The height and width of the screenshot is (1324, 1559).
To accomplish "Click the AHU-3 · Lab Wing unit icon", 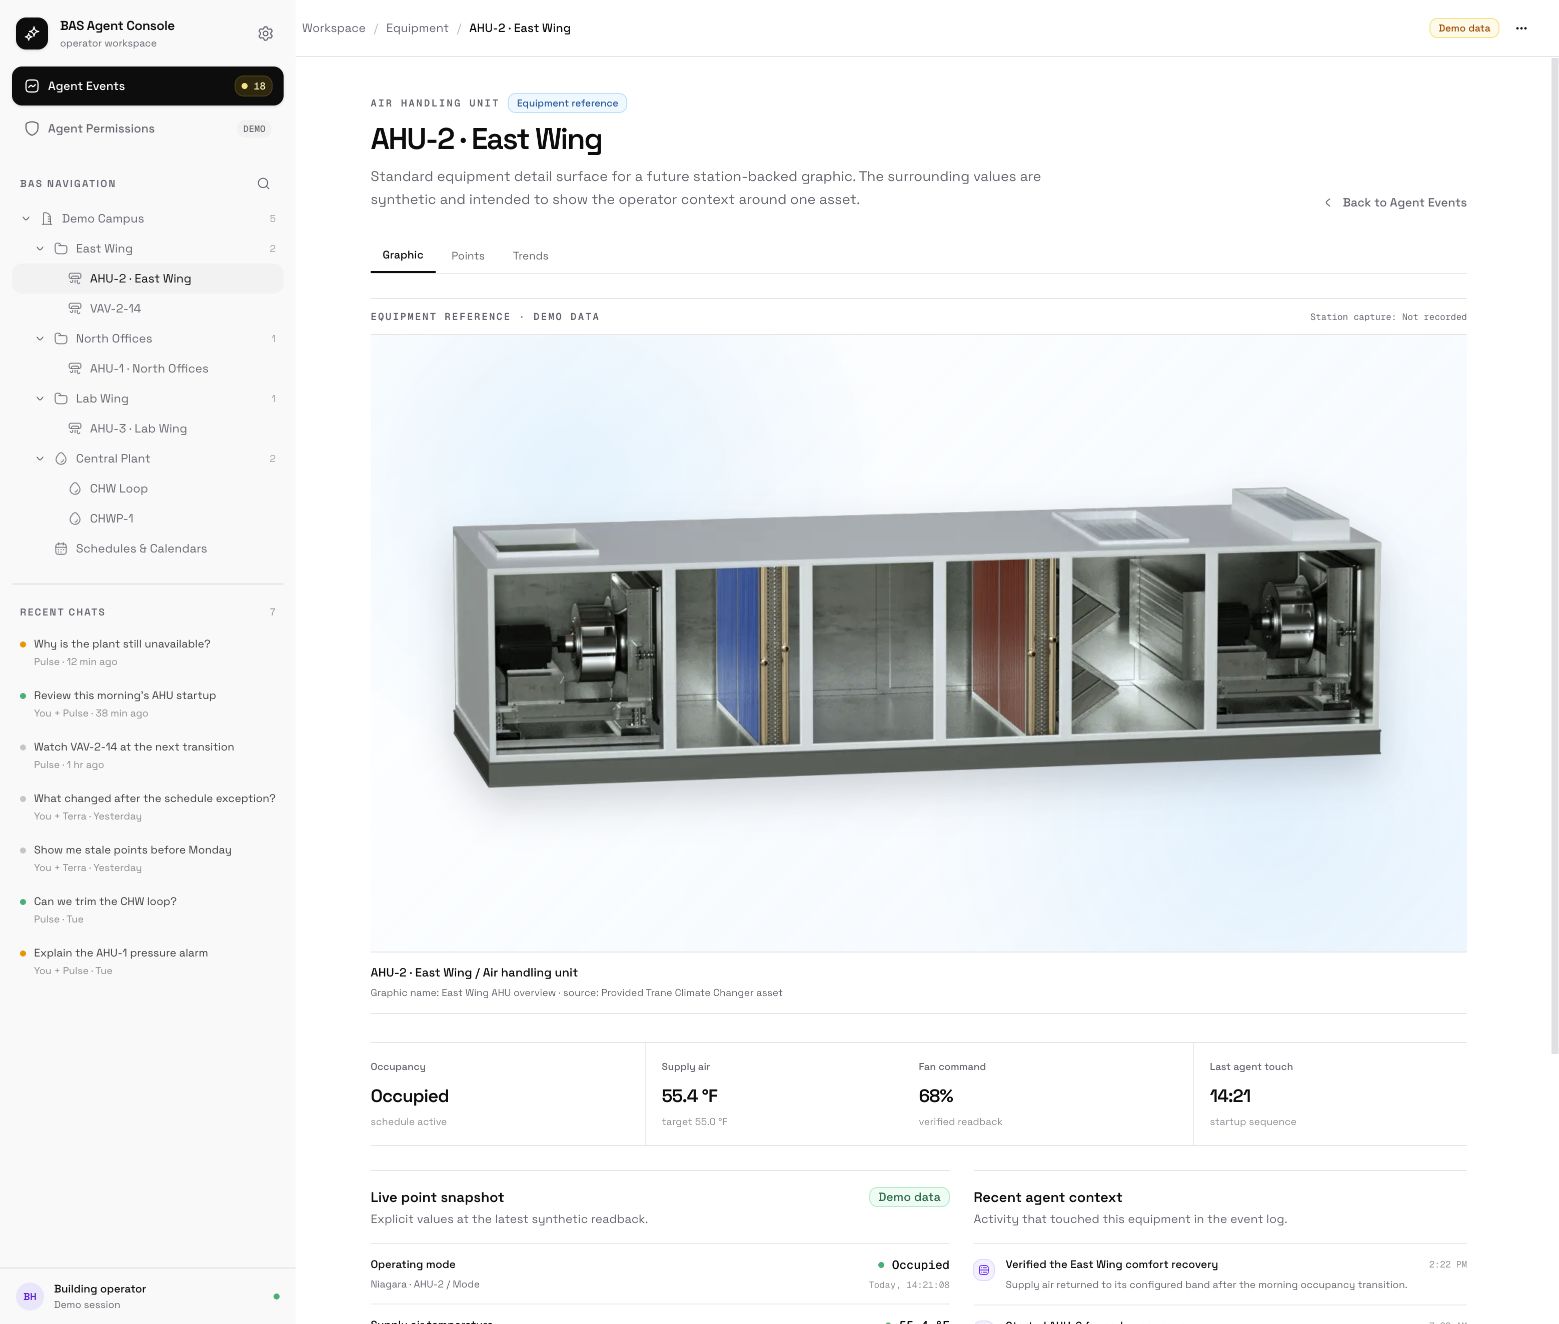I will 75,429.
